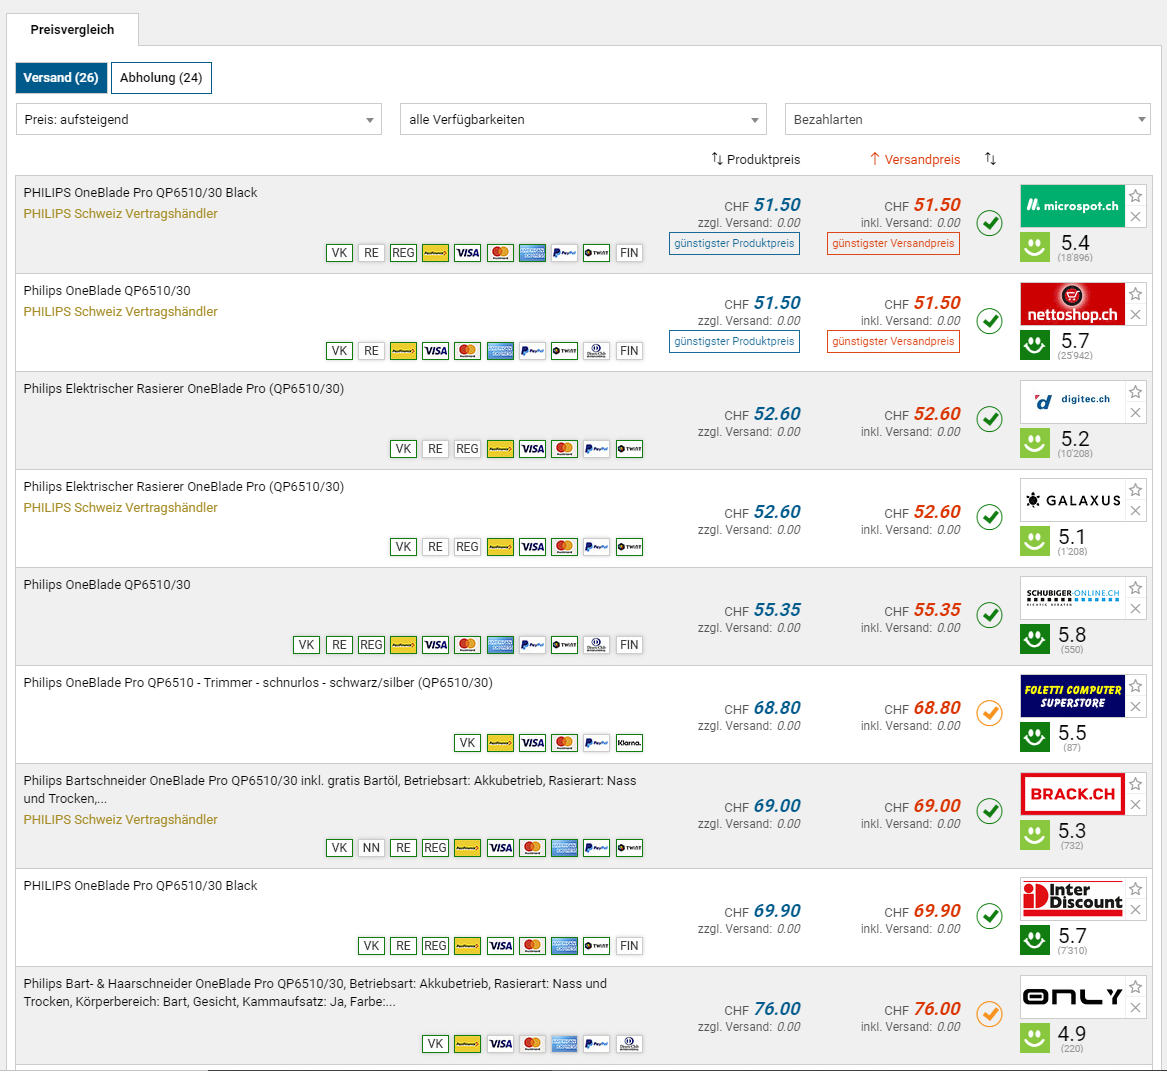Click the orange availability checkmark for Foletti Computer

(989, 713)
